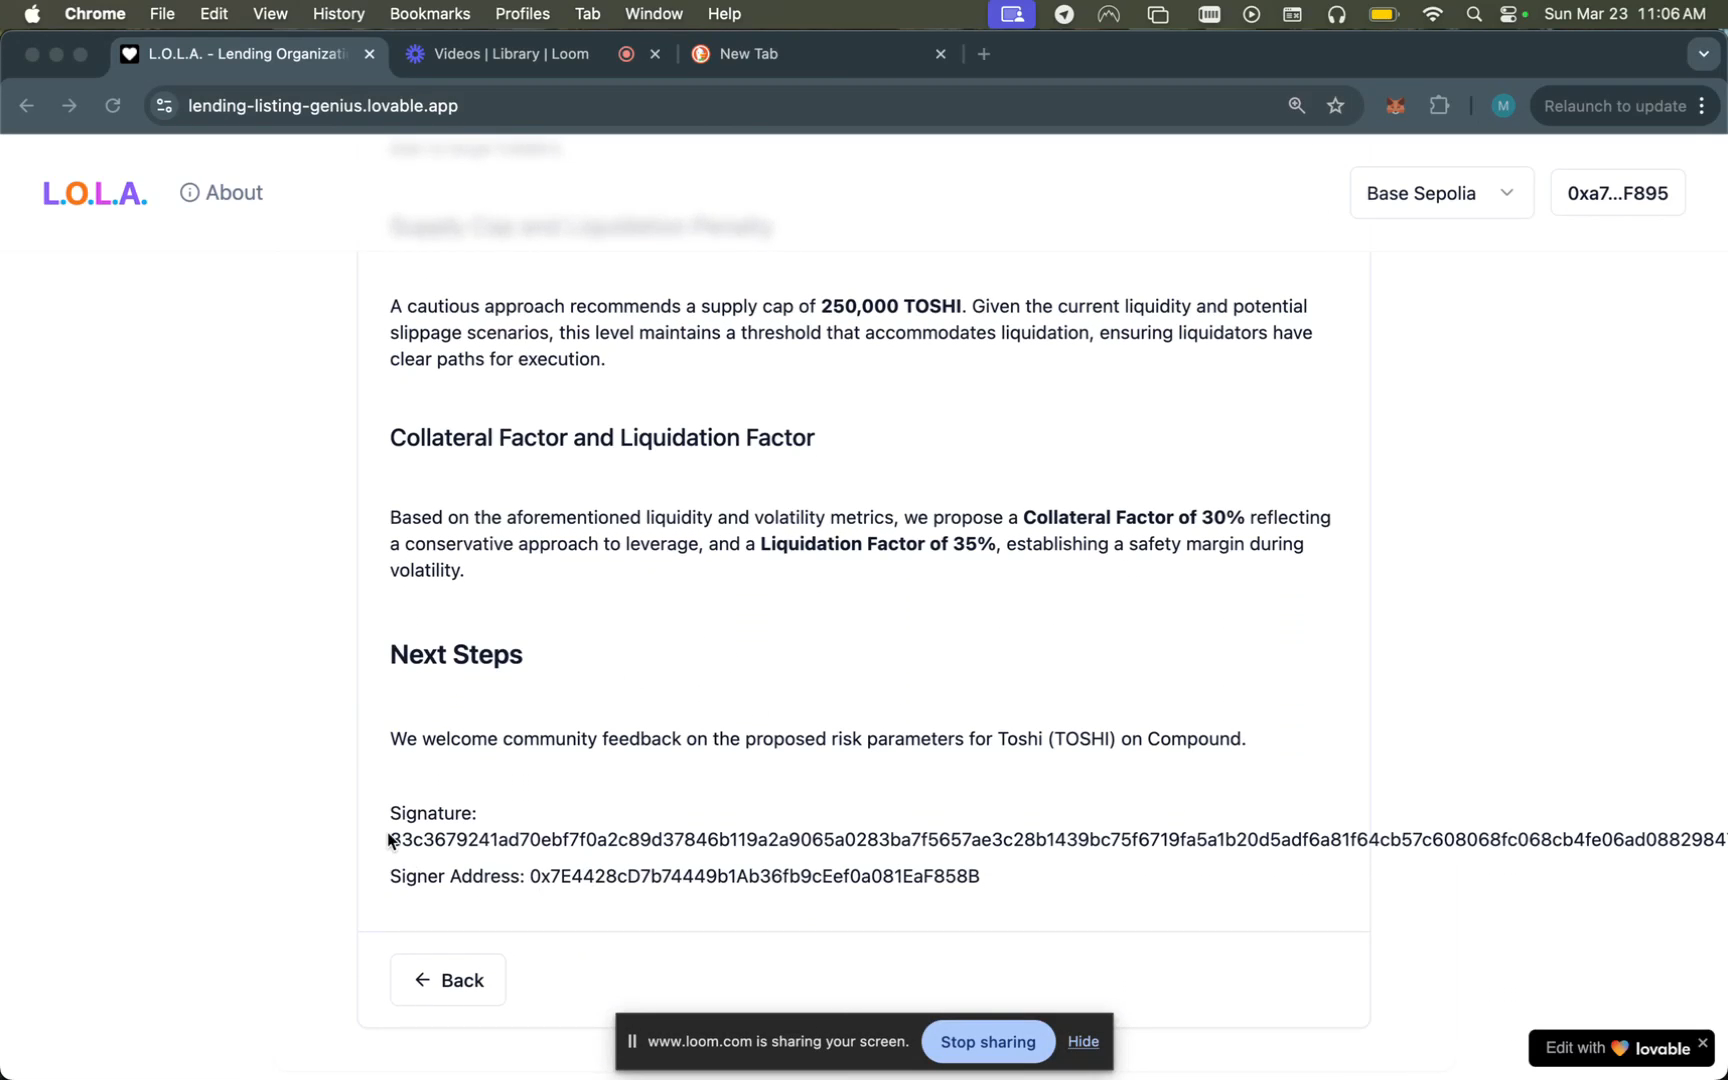The height and width of the screenshot is (1080, 1728).
Task: Click the Signature hash text
Action: click(x=1058, y=840)
